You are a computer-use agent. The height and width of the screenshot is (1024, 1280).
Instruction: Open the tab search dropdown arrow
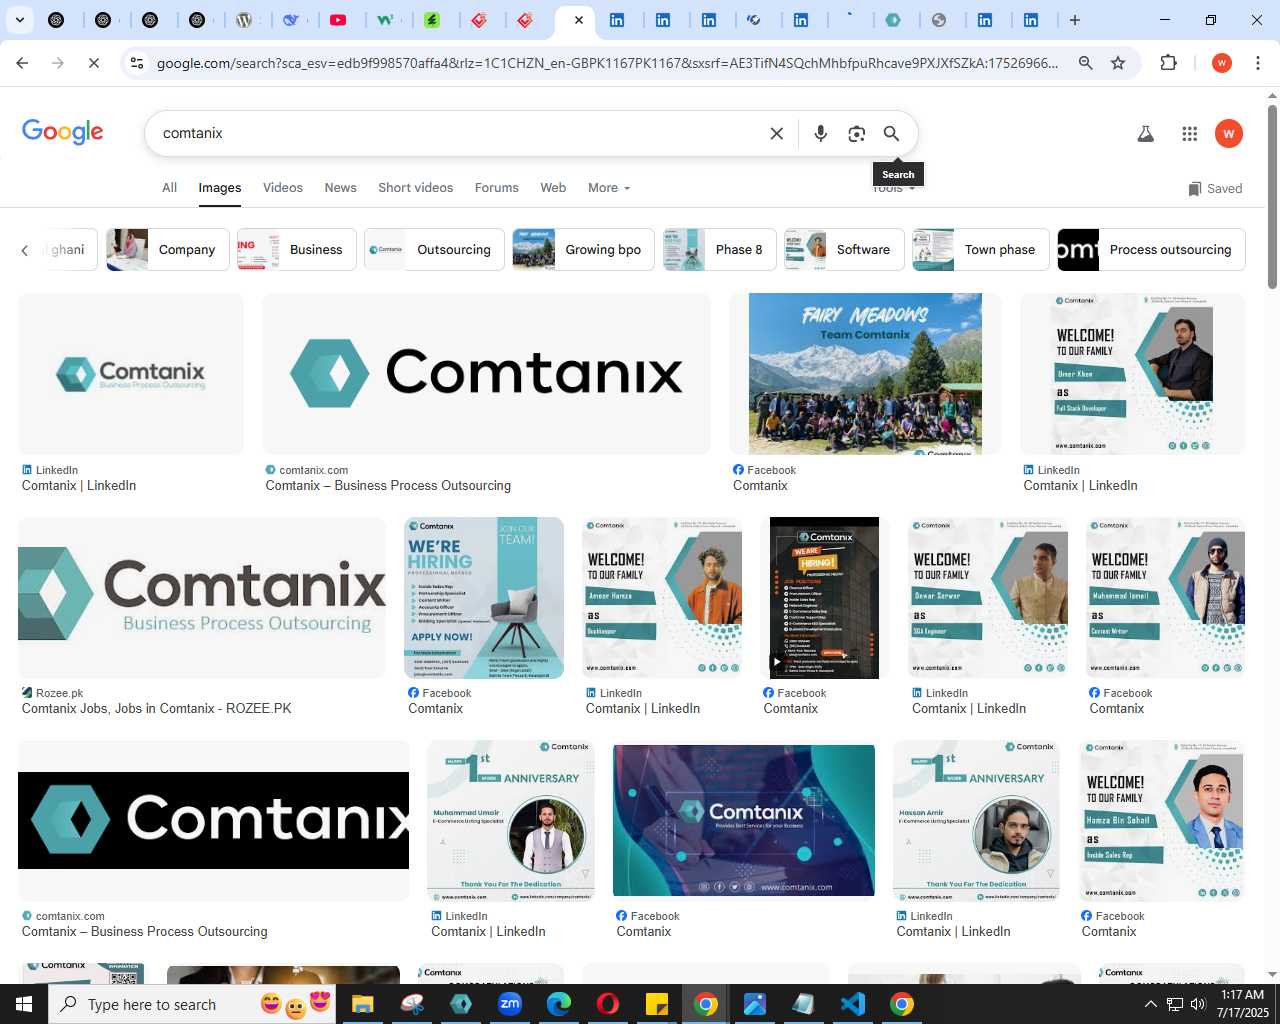click(x=19, y=20)
